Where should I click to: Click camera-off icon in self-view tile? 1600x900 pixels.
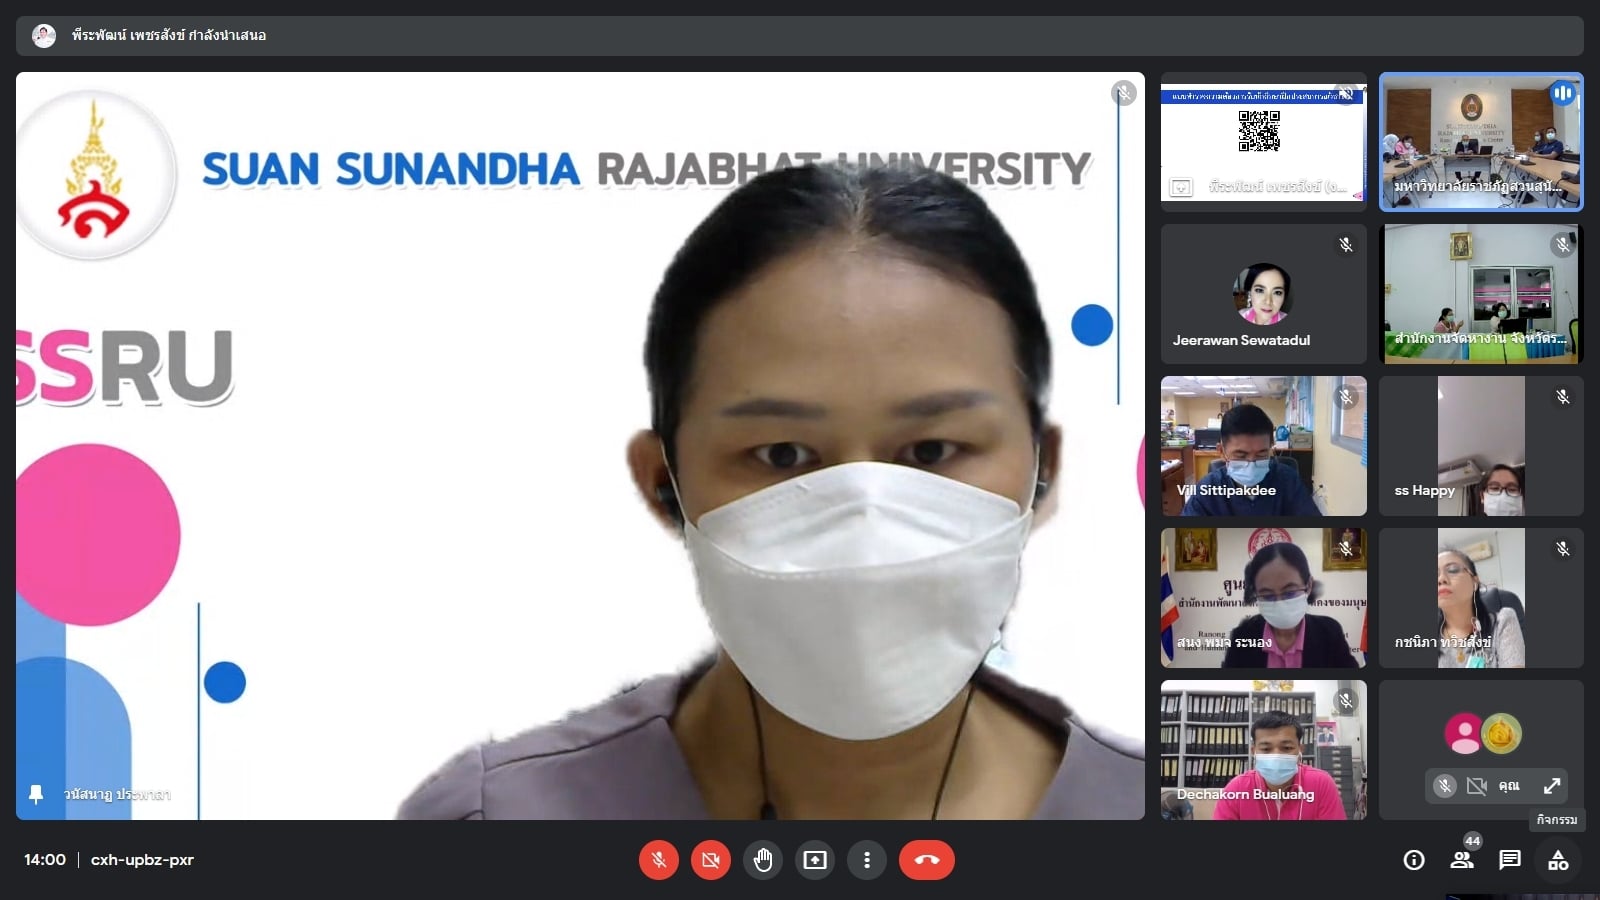(1476, 786)
